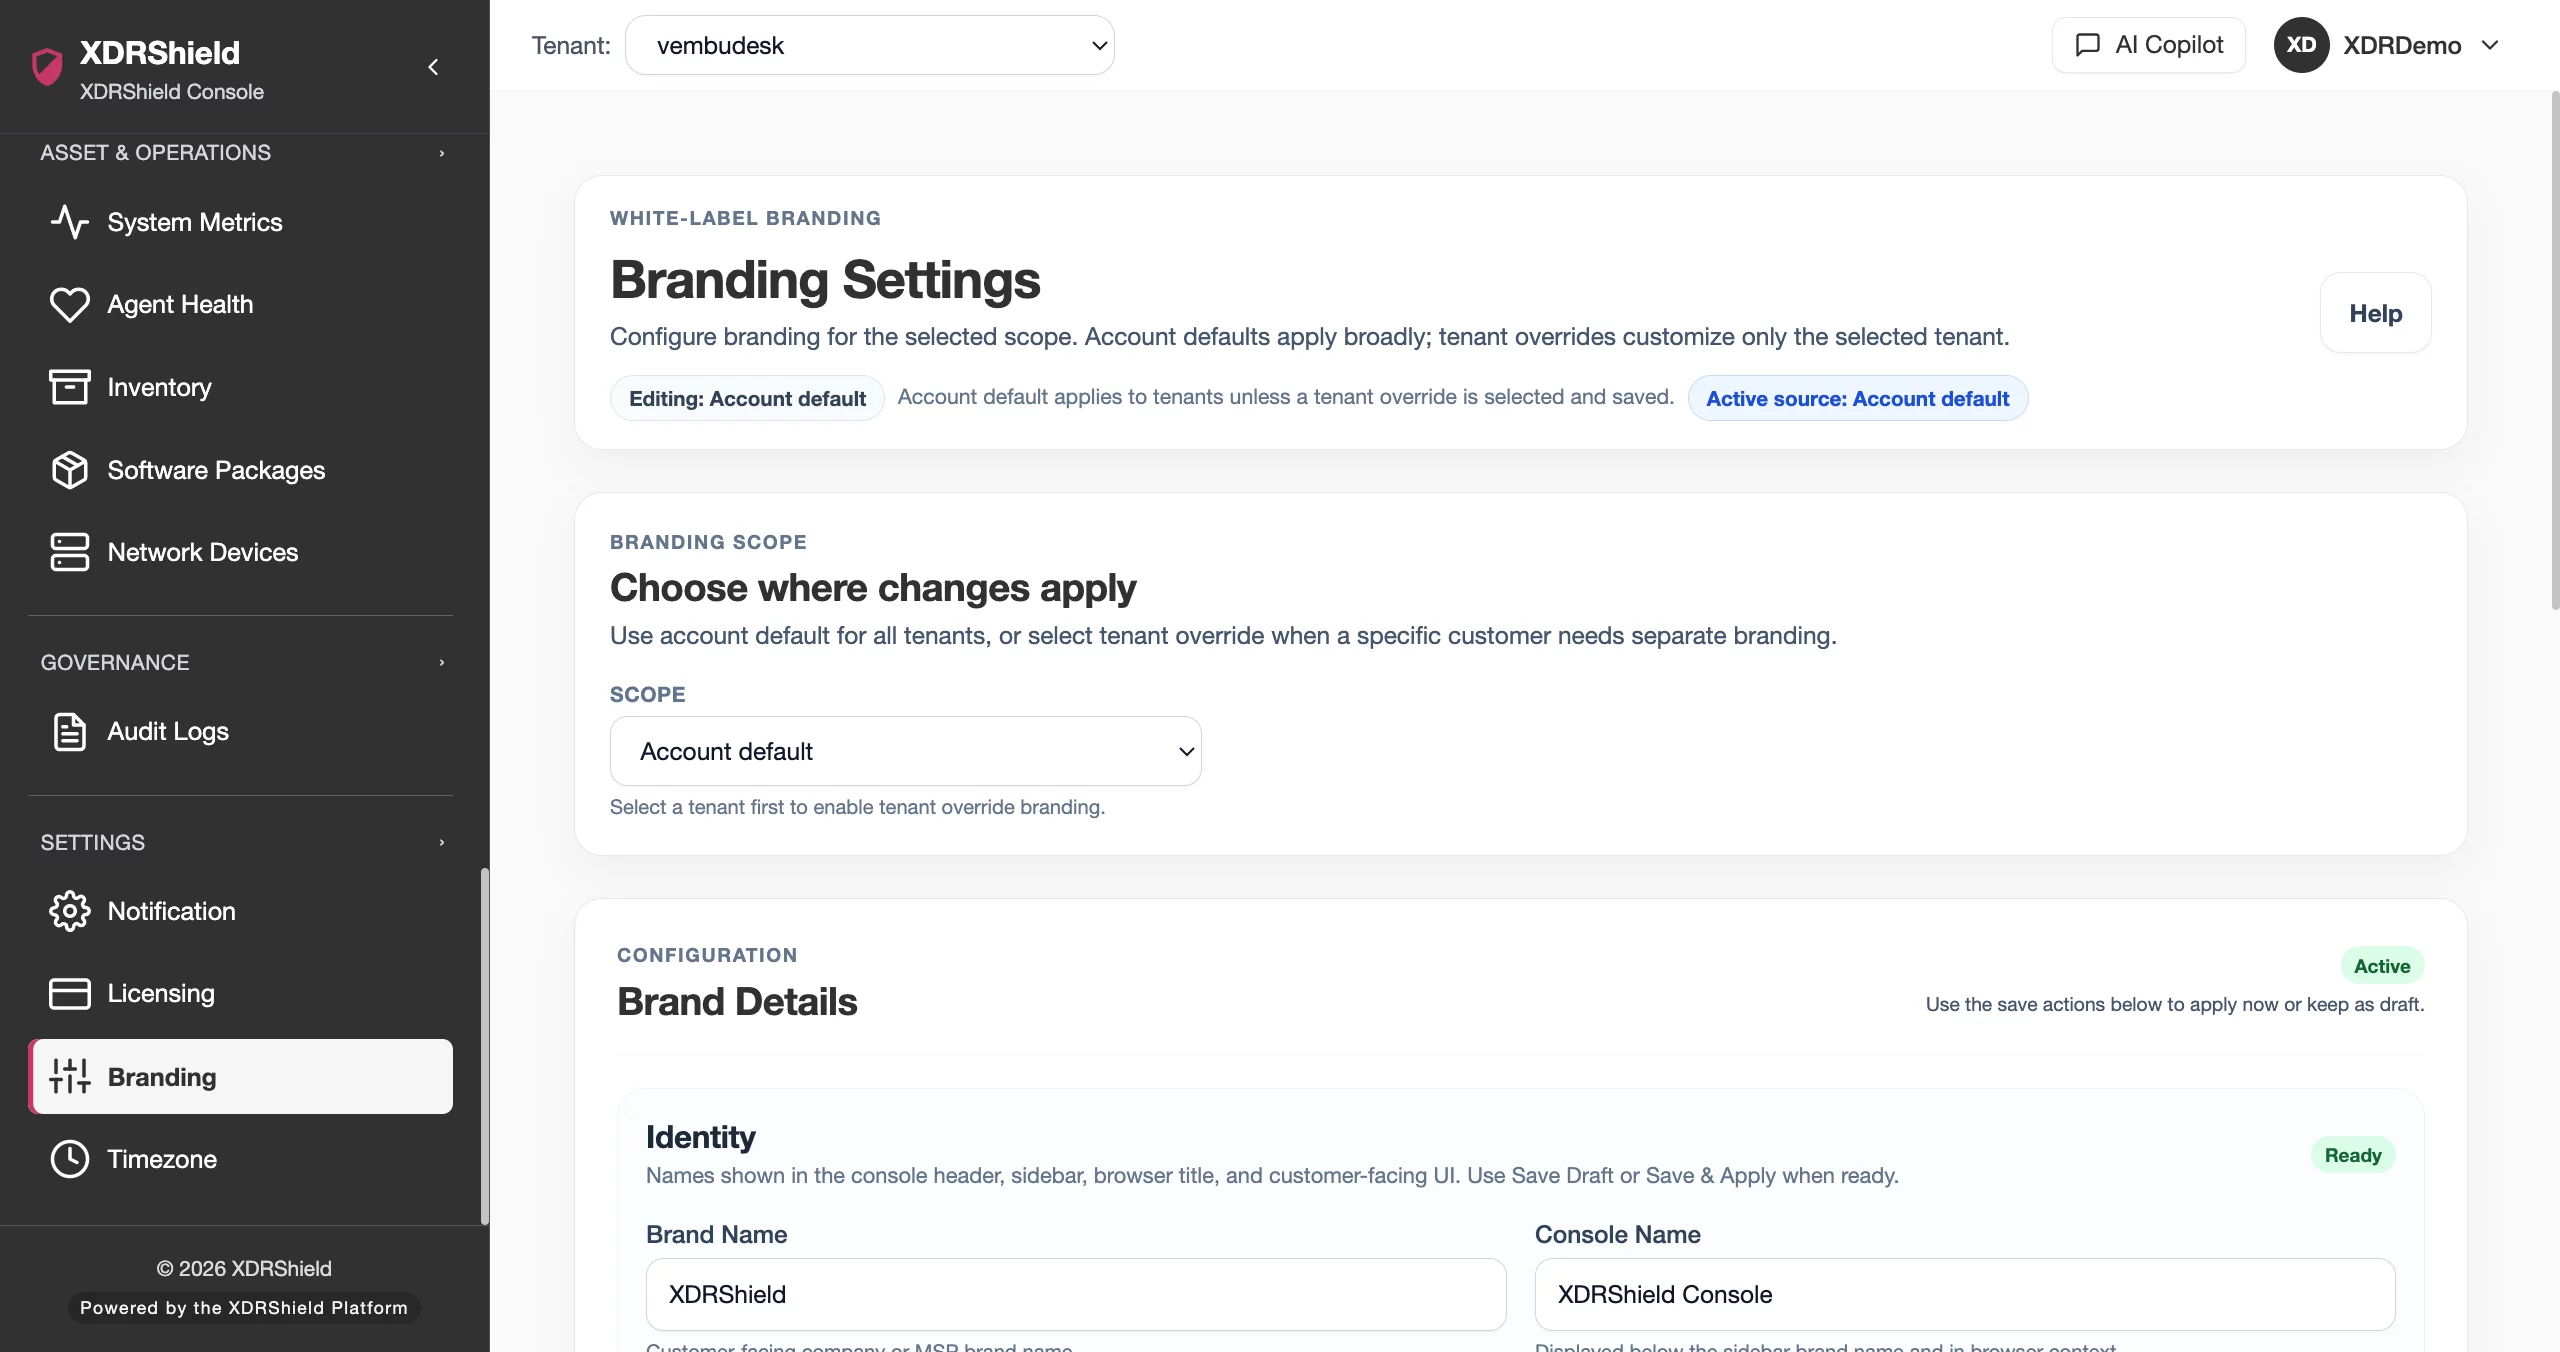Image resolution: width=2560 pixels, height=1352 pixels.
Task: Click the Notification gear icon
Action: pos(70,911)
